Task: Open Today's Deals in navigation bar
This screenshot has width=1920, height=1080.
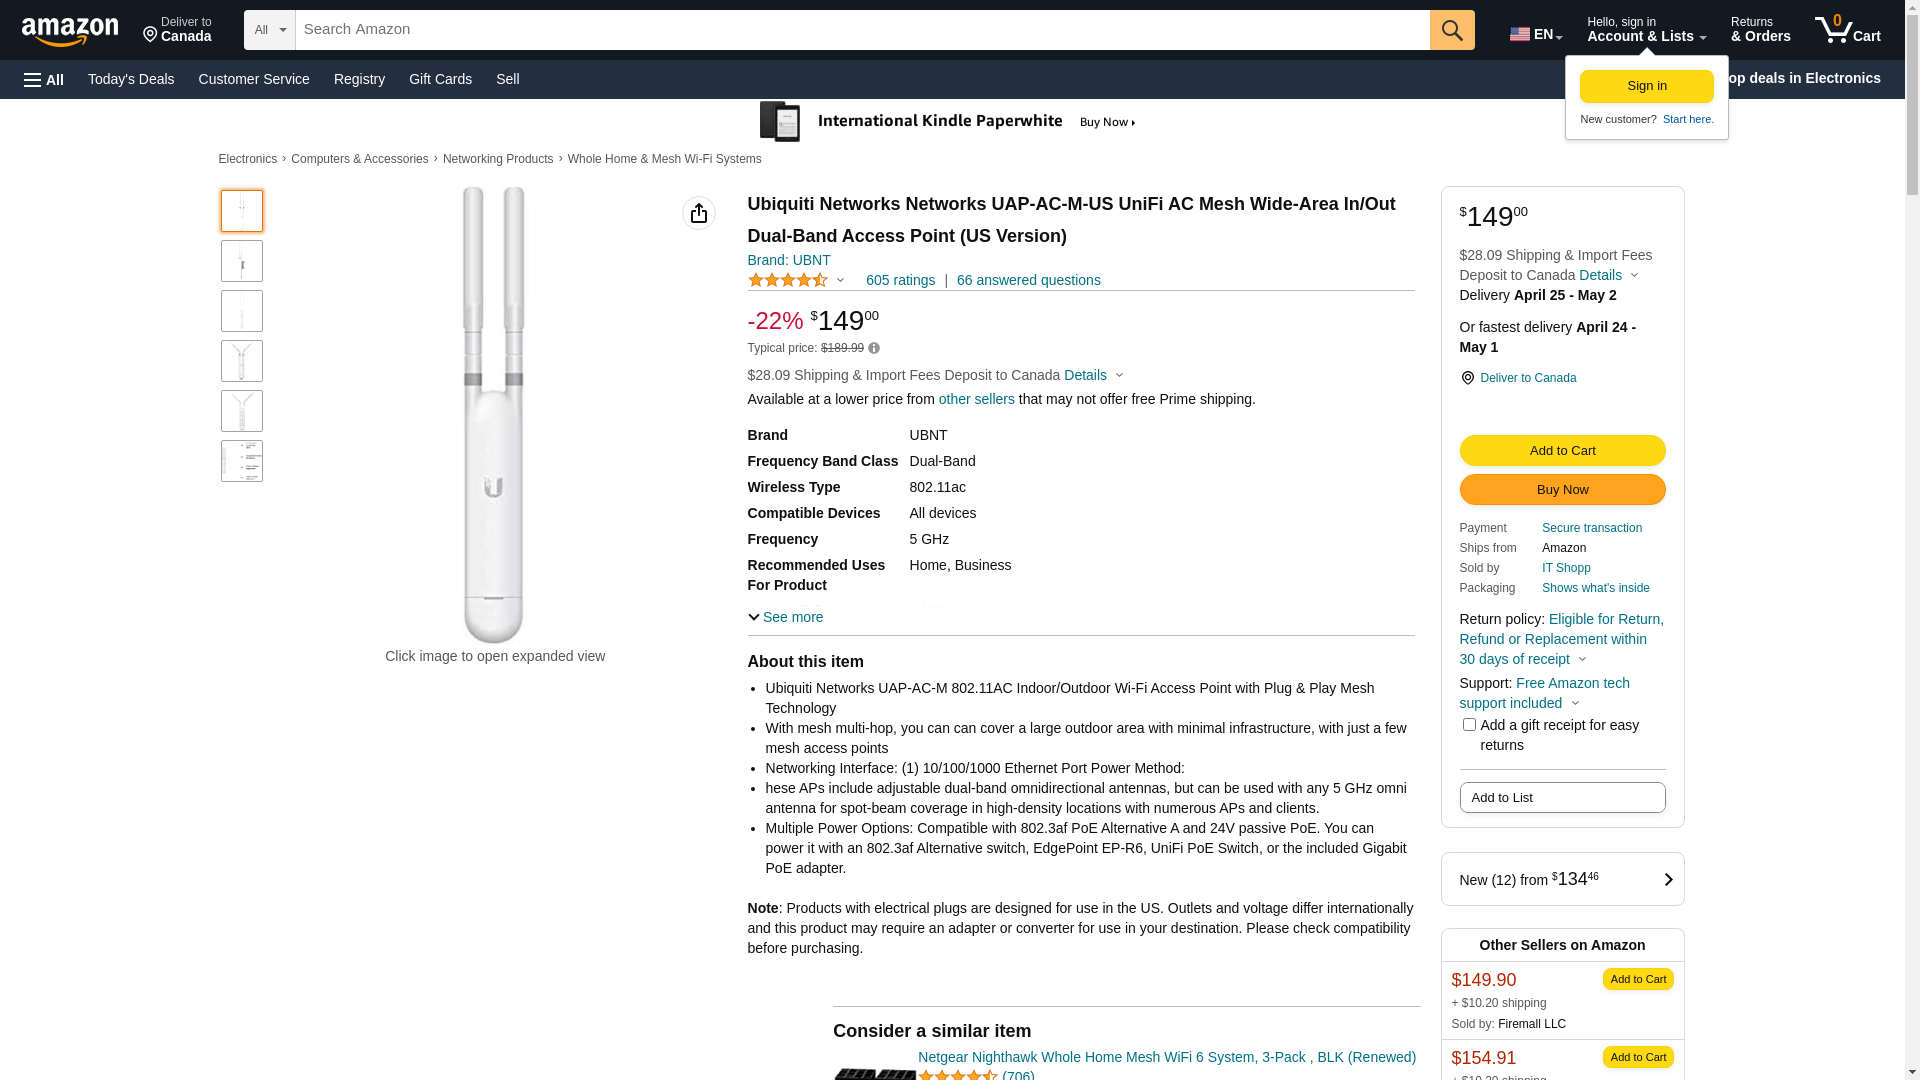Action: (x=131, y=79)
